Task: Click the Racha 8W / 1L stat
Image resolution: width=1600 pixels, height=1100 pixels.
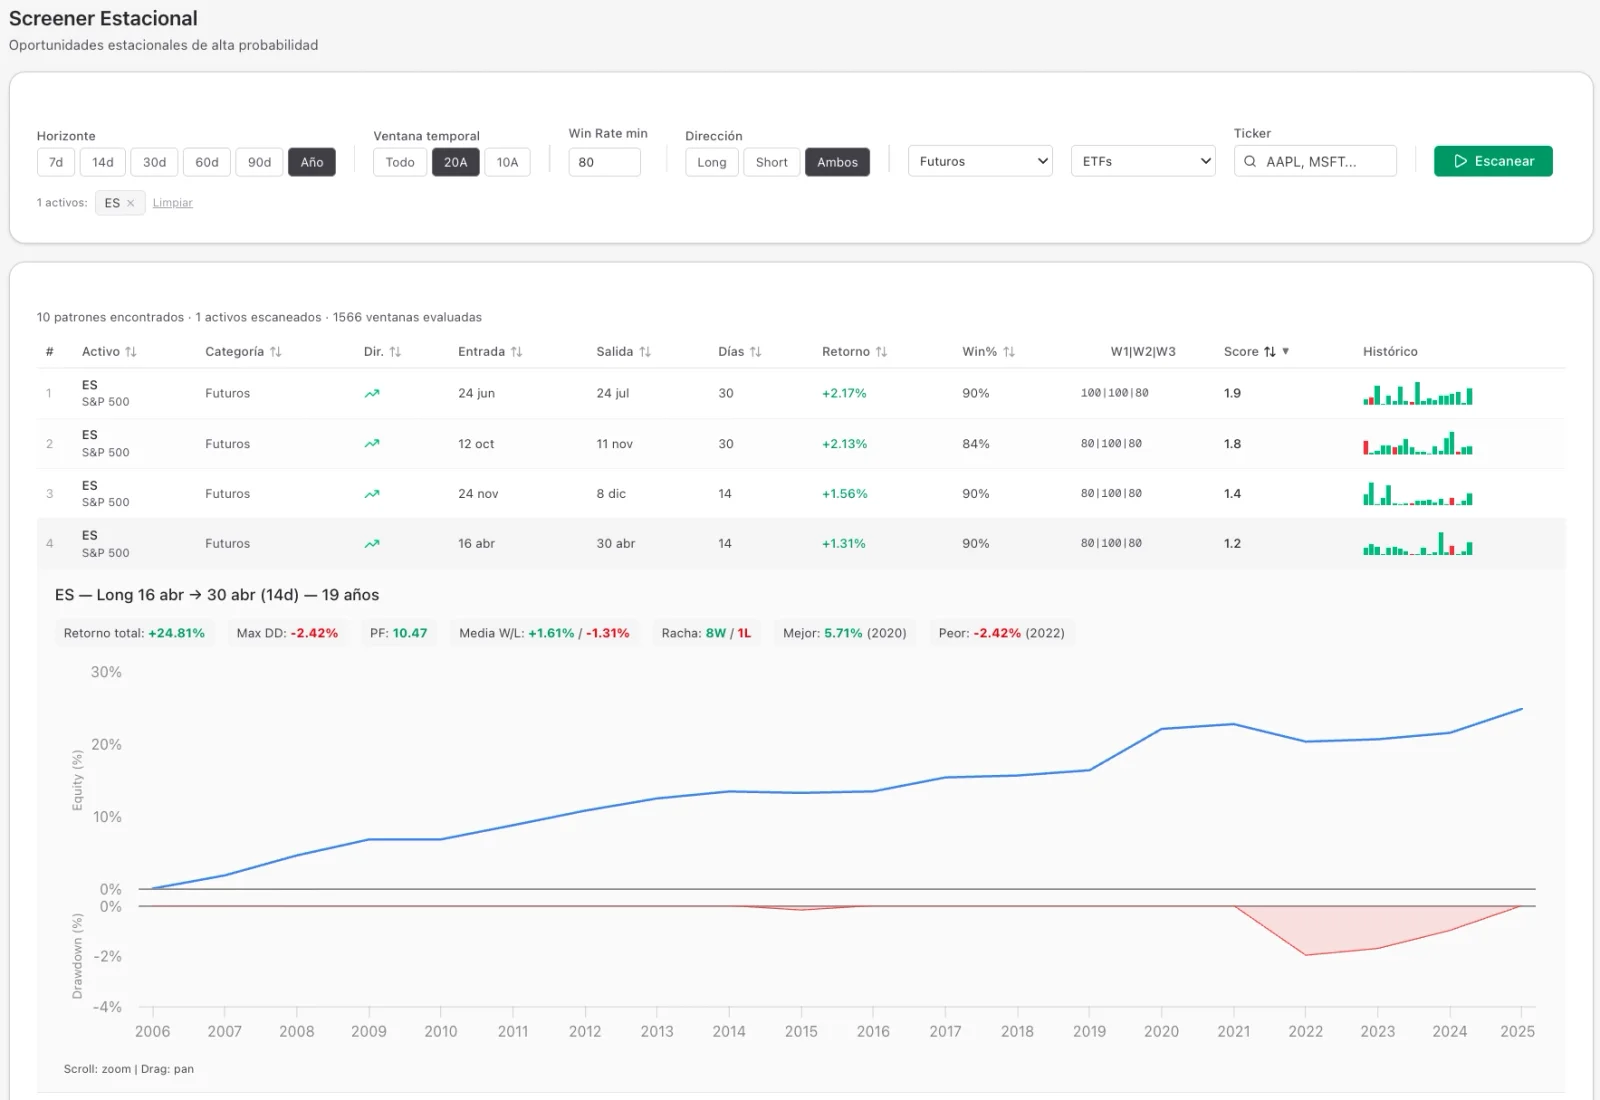Action: click(x=706, y=633)
